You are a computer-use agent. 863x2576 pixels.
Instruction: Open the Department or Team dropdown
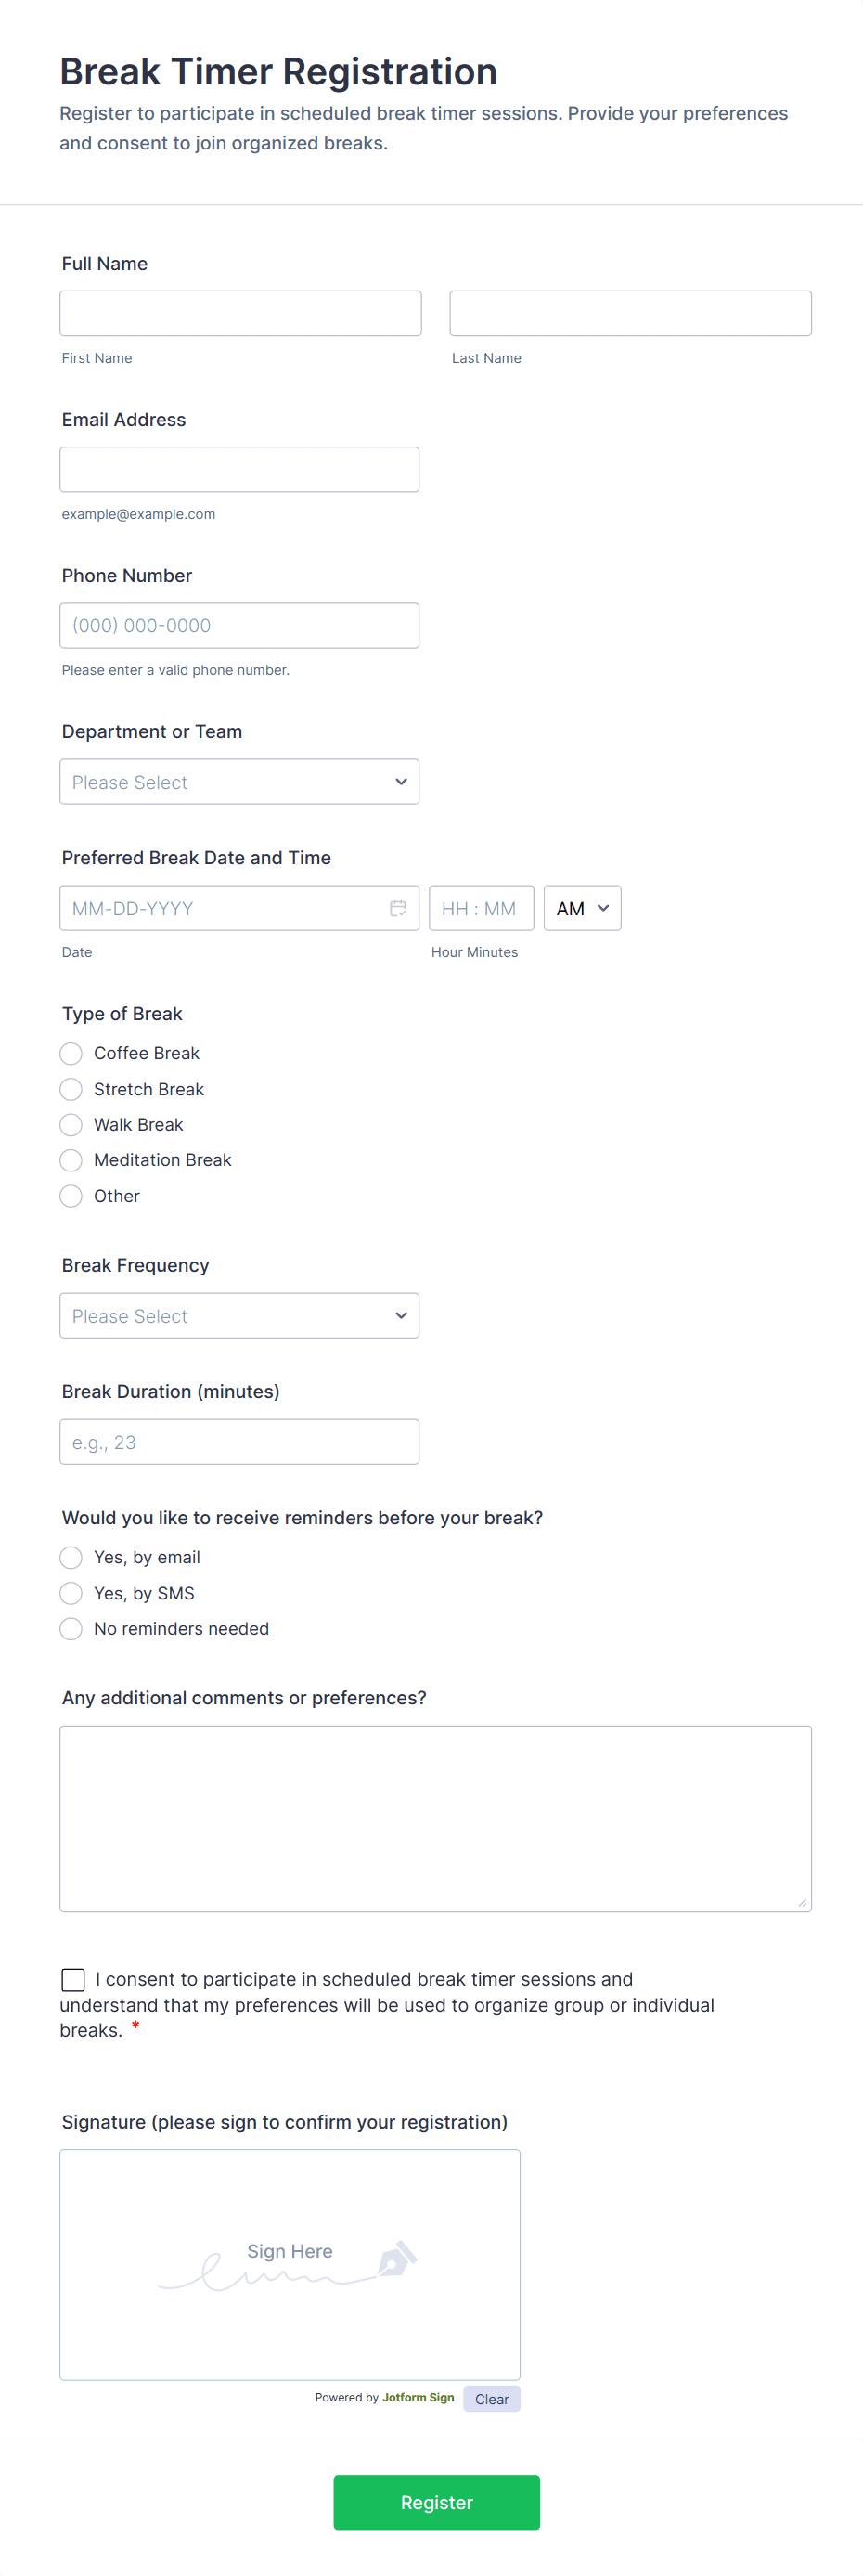tap(239, 782)
